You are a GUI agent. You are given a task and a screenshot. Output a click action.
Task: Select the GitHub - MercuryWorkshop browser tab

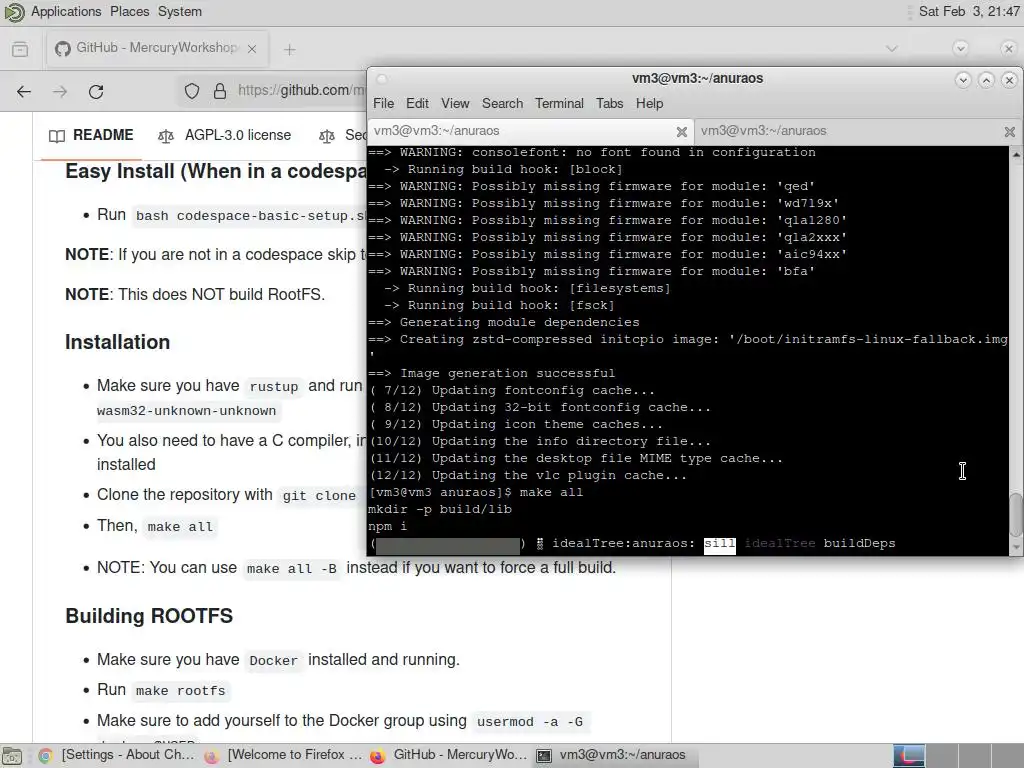point(157,48)
